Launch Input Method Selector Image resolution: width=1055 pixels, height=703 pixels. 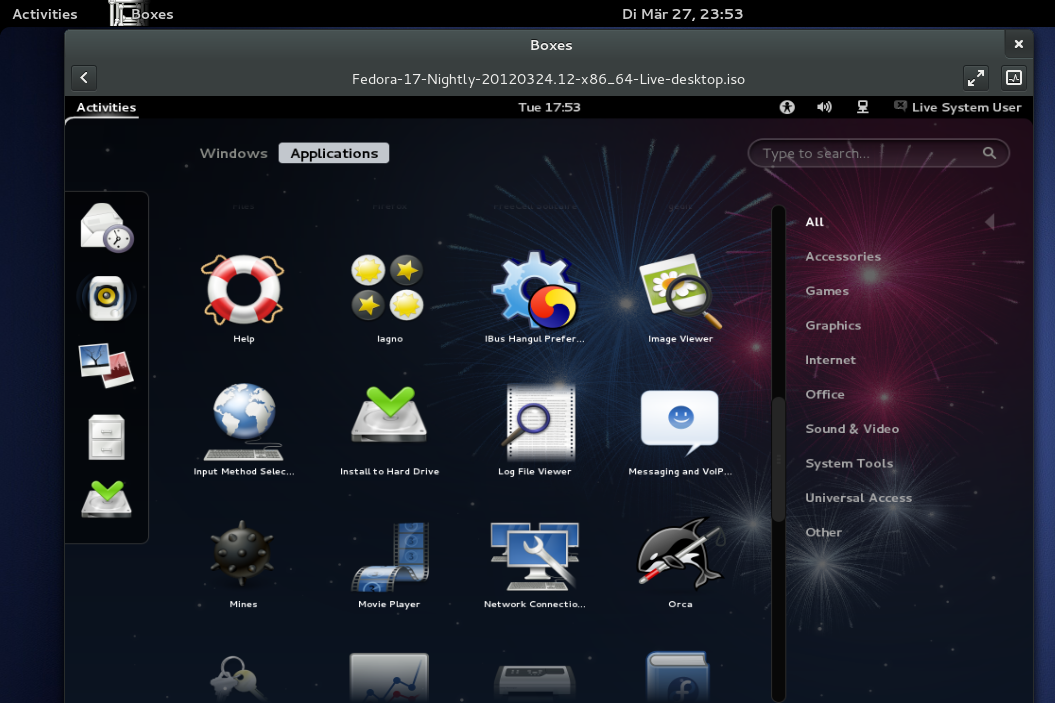[244, 430]
